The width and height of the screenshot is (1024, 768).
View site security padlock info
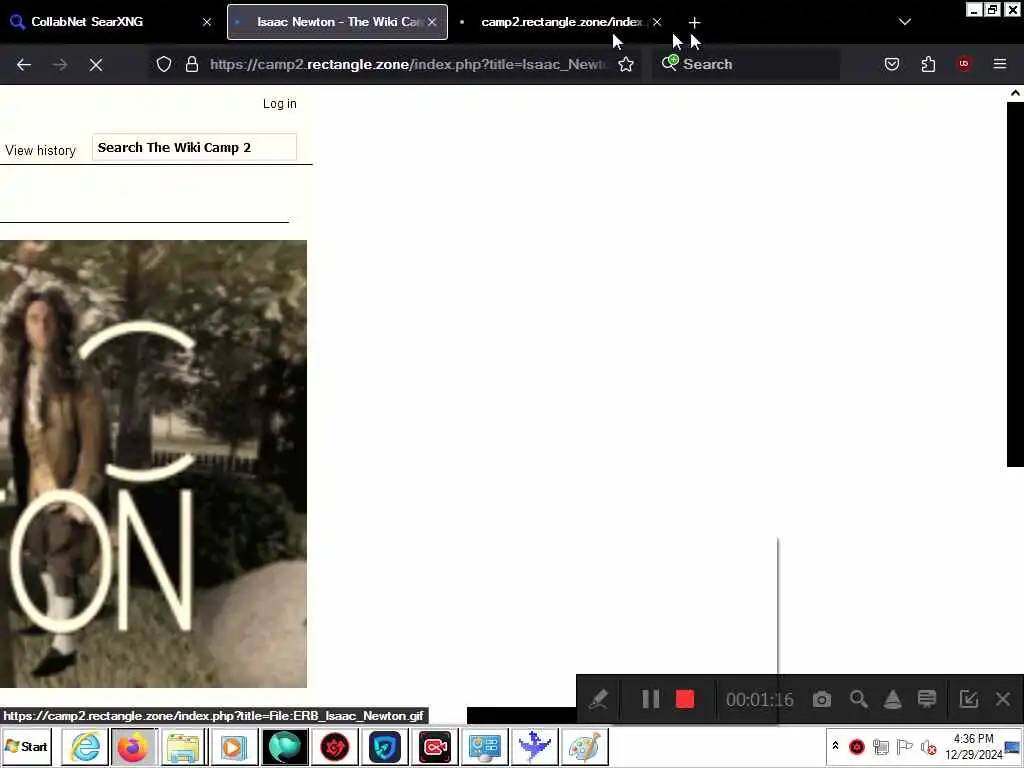(x=191, y=64)
